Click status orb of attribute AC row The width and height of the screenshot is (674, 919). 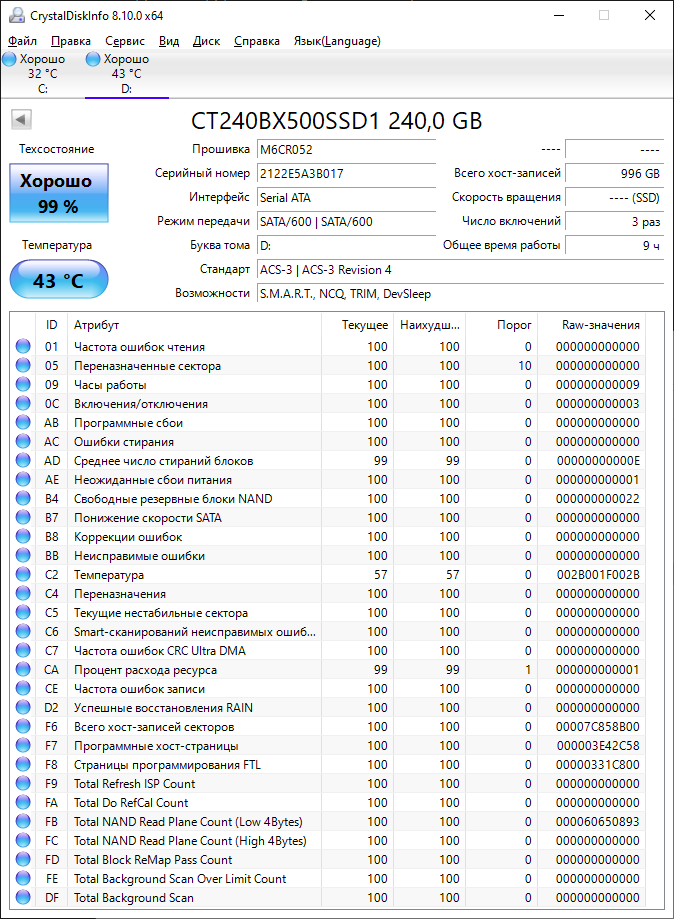tap(23, 441)
